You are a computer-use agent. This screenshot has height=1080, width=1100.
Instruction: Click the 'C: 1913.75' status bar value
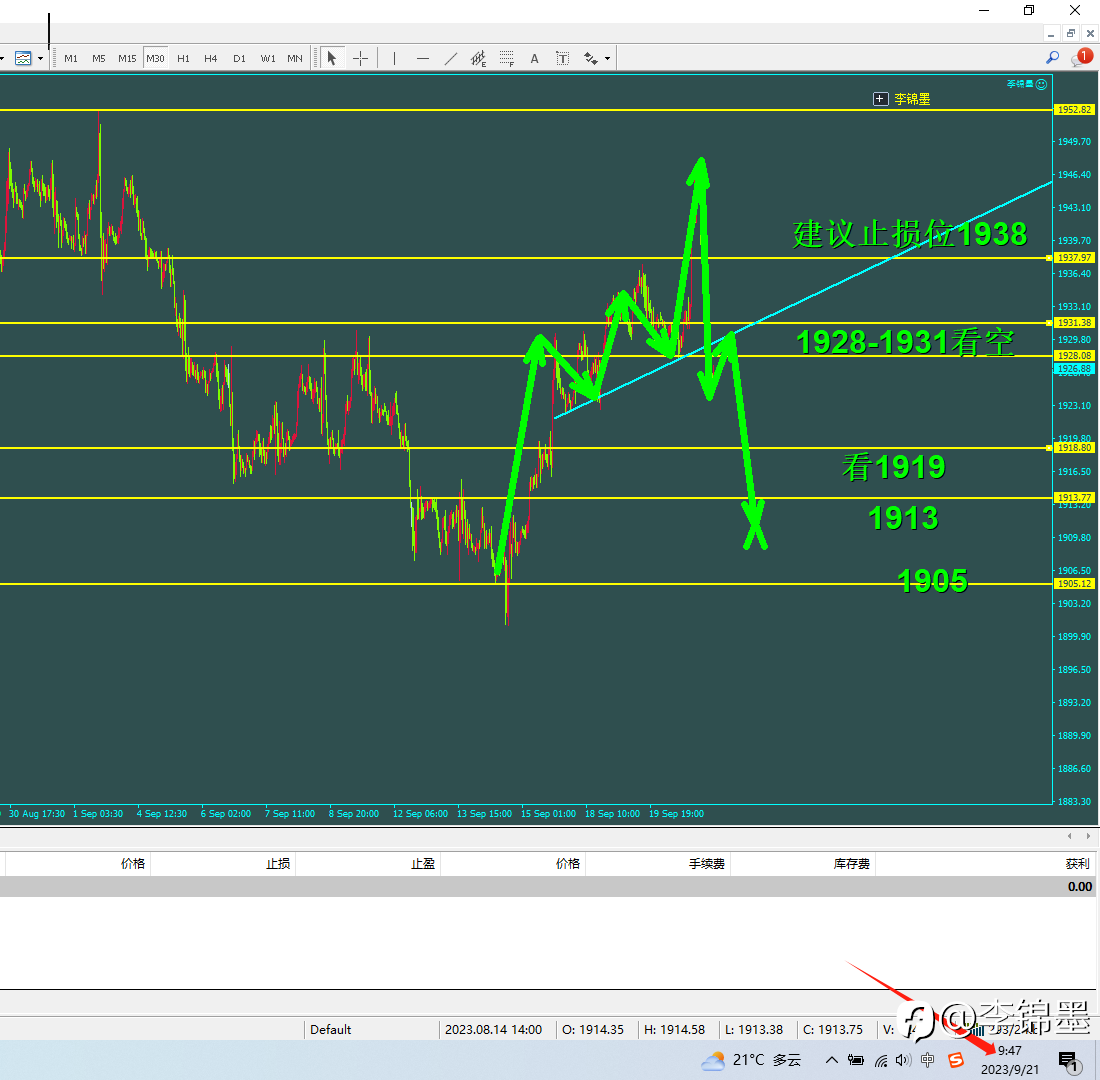point(833,1029)
